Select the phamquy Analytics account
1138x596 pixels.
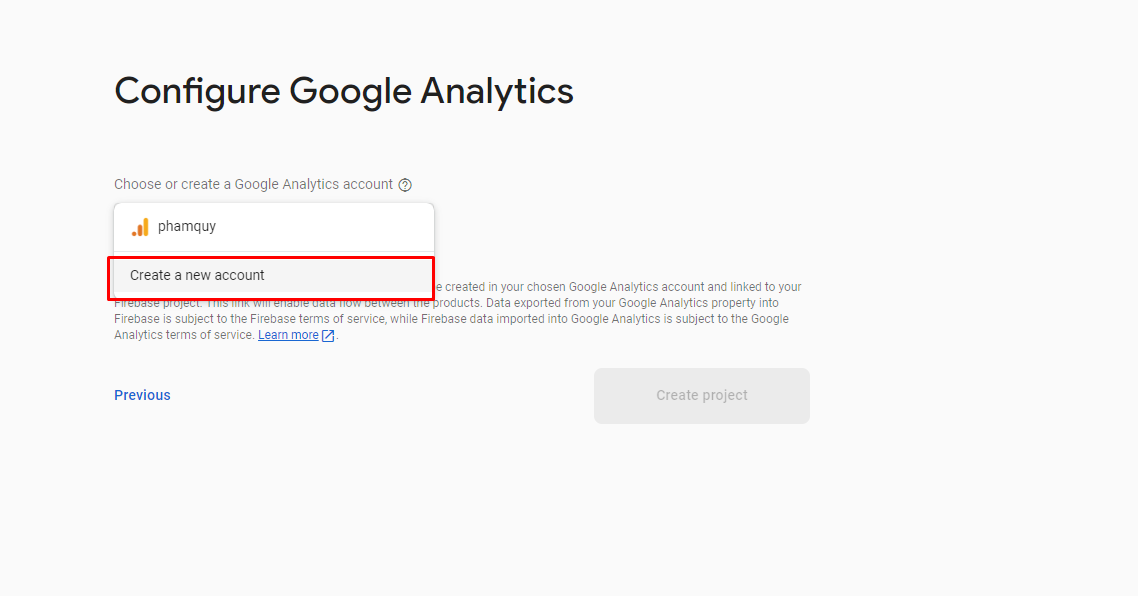coord(272,227)
